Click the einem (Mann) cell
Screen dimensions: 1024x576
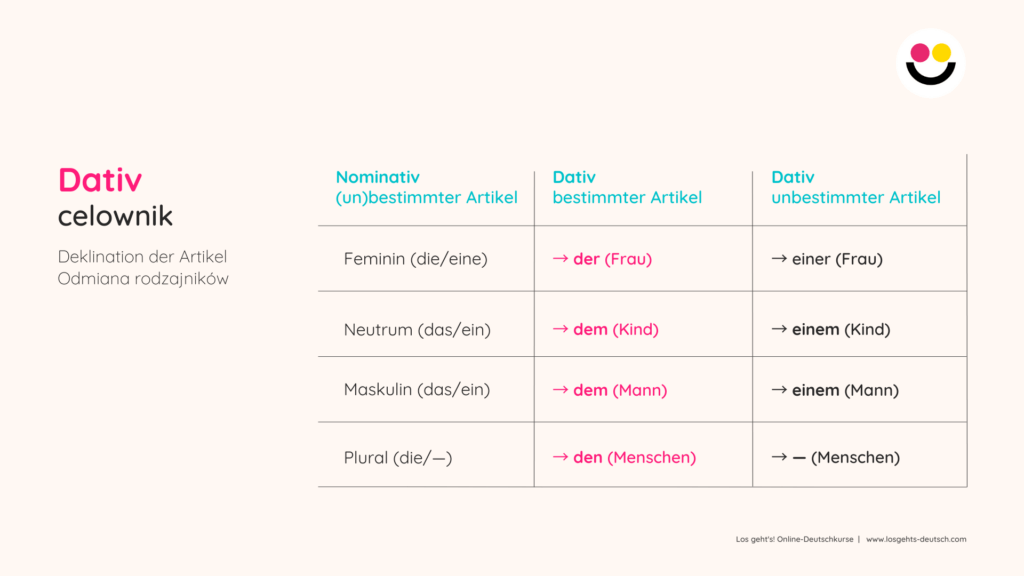[x=835, y=390]
